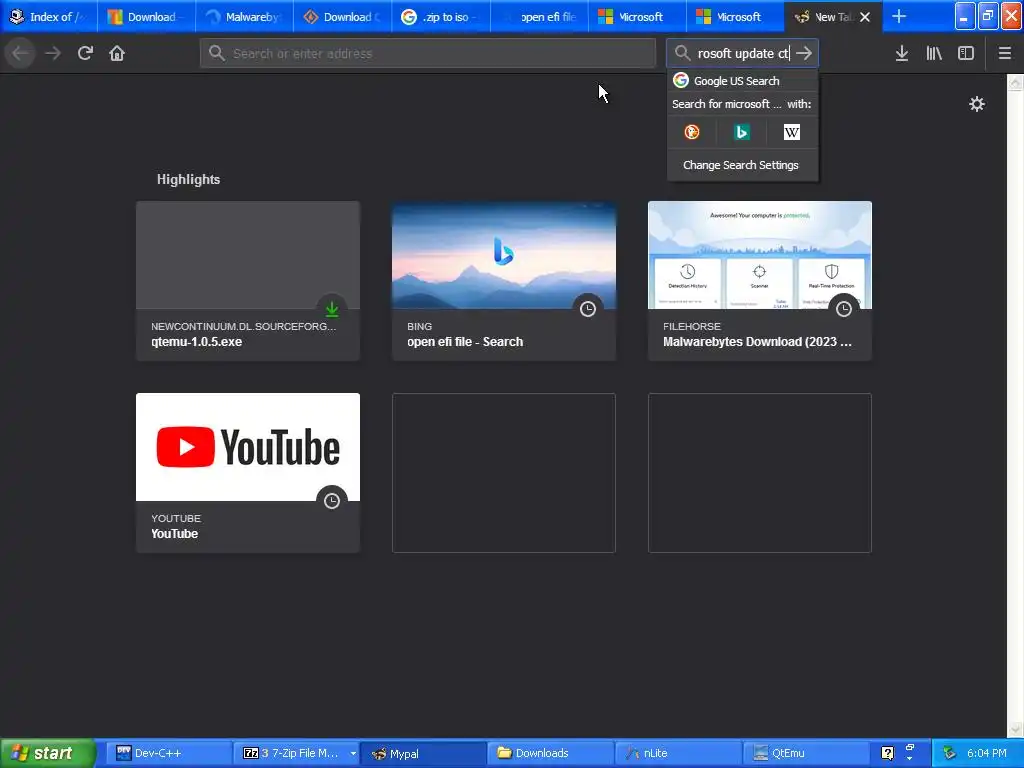The height and width of the screenshot is (768, 1024).
Task: Open a new tab with plus button
Action: pos(899,16)
